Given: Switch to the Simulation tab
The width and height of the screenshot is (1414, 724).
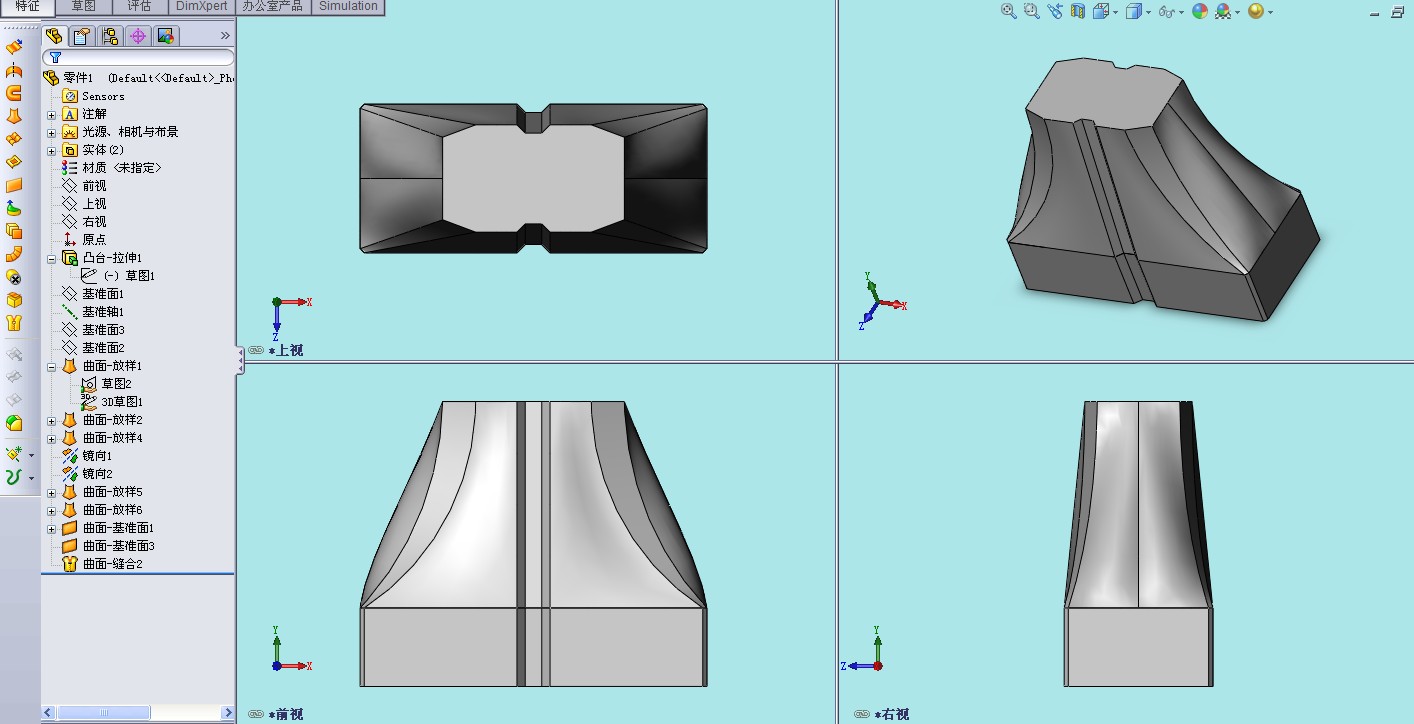Looking at the screenshot, I should coord(348,7).
